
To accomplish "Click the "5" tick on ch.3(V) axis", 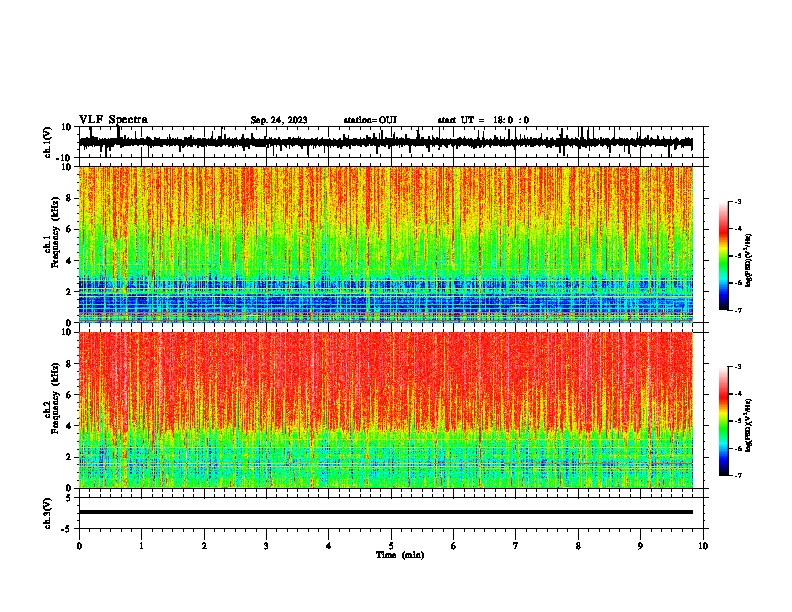I will (69, 498).
